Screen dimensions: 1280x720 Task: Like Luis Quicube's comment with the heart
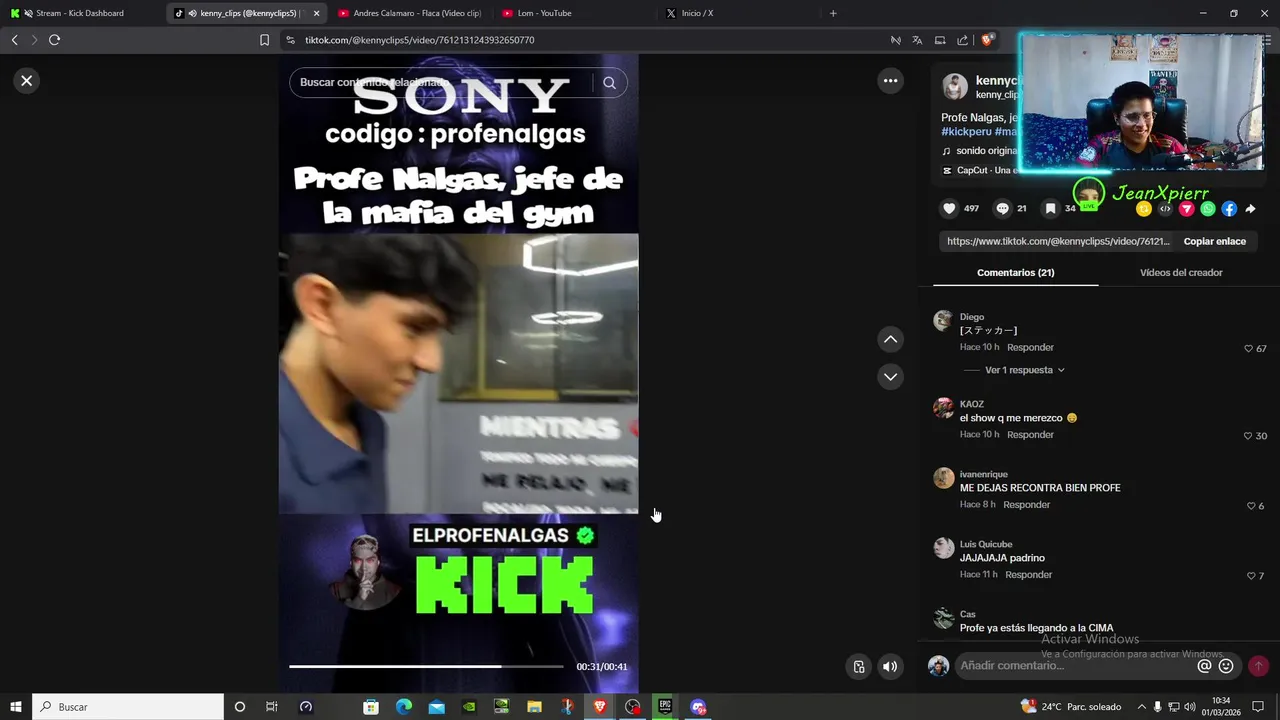pyautogui.click(x=1251, y=576)
